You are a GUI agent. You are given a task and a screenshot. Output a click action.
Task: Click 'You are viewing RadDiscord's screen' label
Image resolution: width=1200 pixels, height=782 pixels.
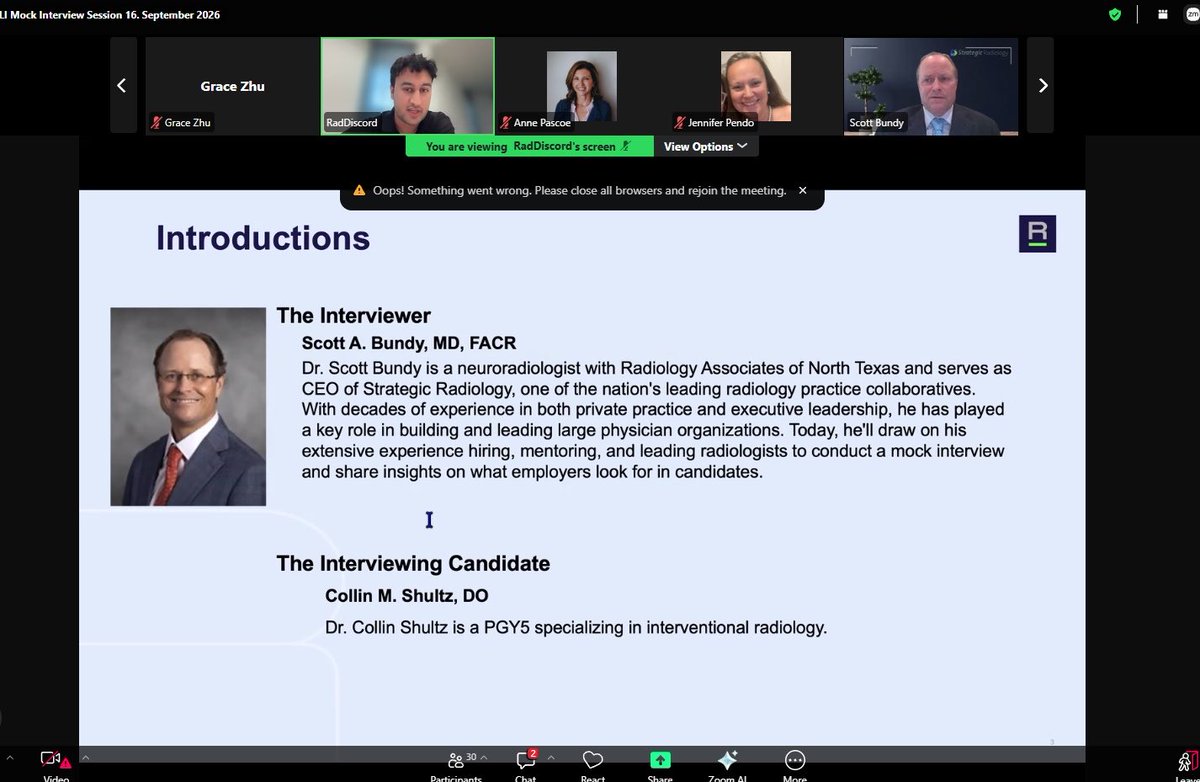pyautogui.click(x=521, y=146)
